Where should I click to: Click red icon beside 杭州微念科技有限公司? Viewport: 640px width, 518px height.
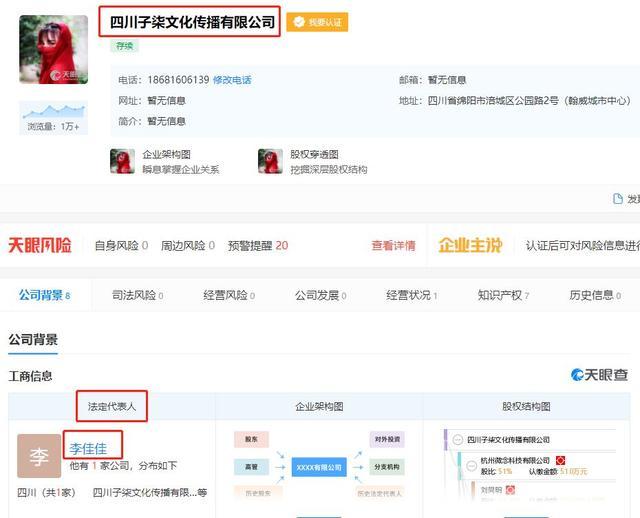coord(561,460)
